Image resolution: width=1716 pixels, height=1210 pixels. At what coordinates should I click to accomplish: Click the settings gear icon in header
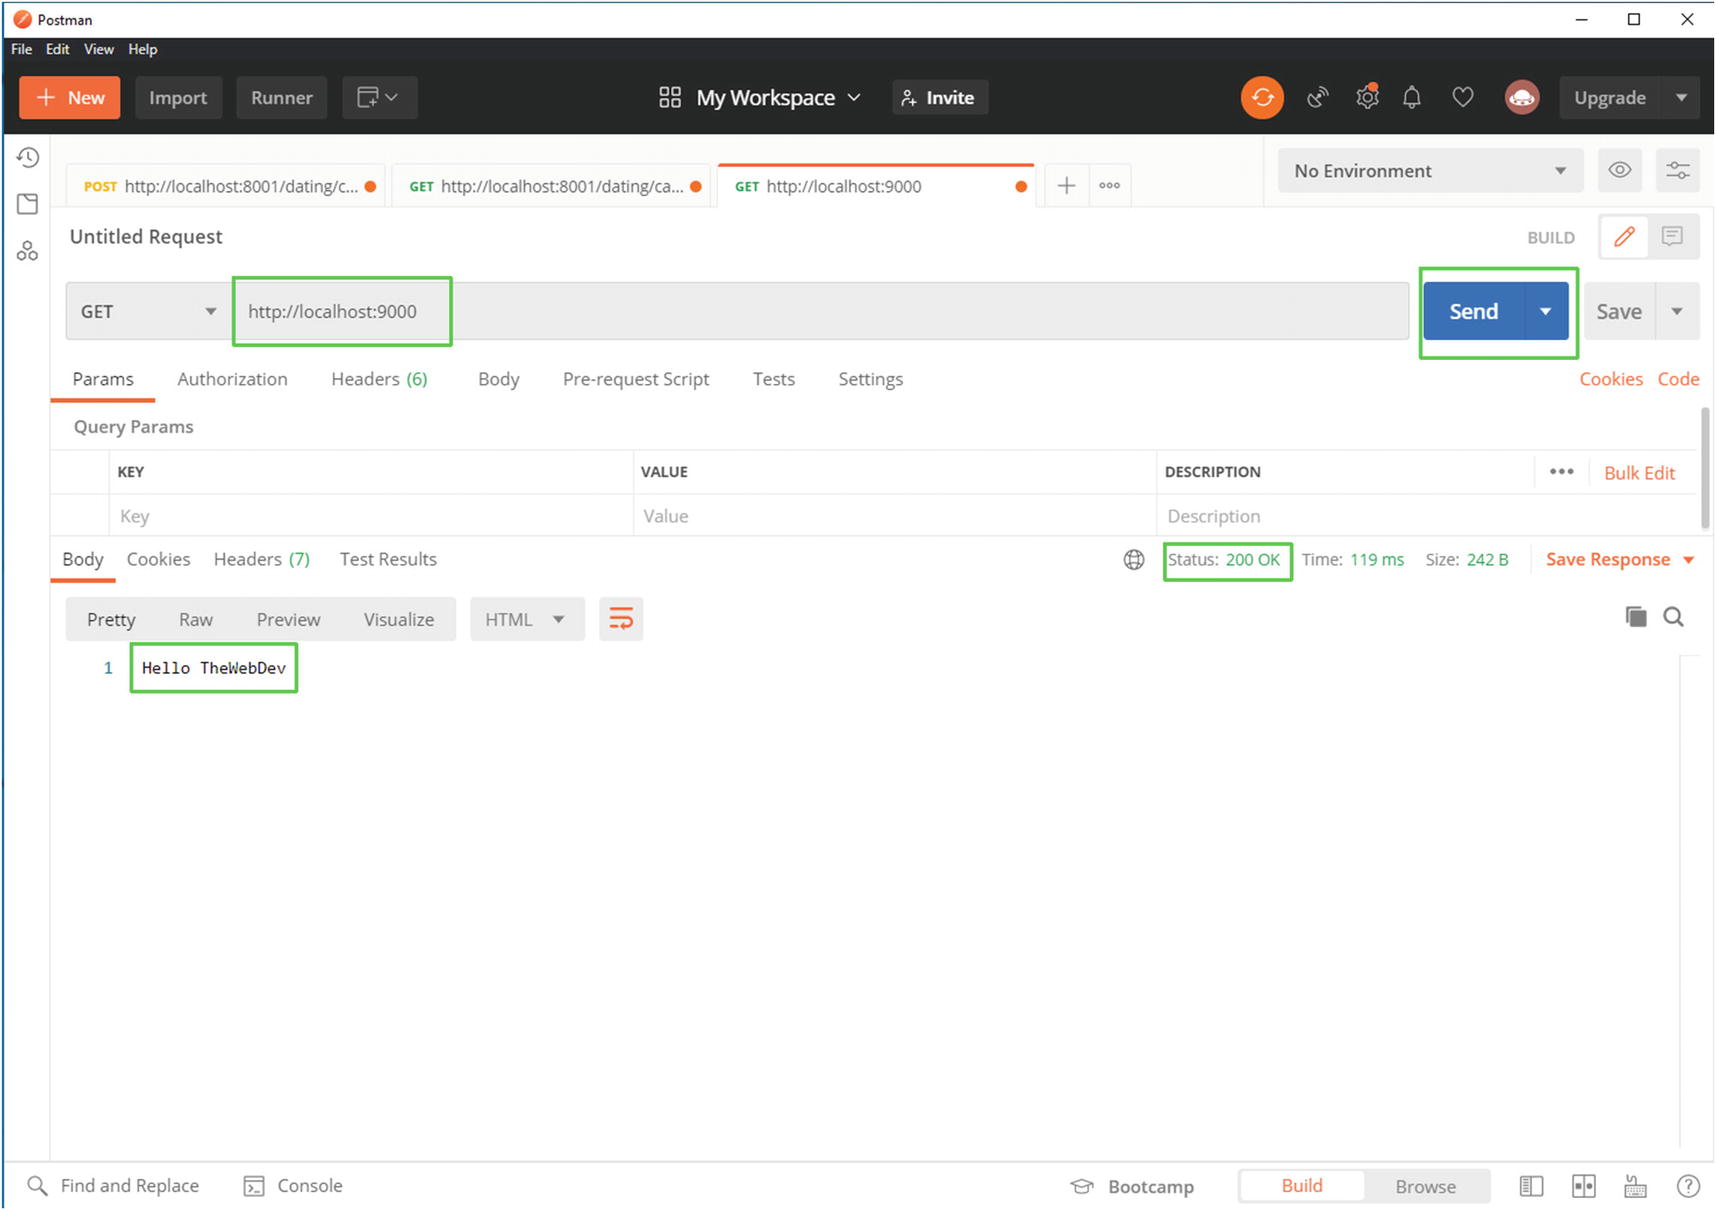pos(1366,98)
